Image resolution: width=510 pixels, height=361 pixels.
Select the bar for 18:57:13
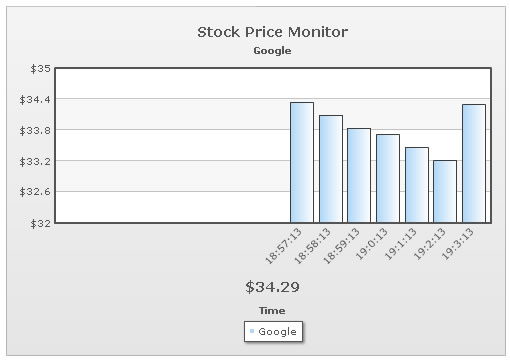coord(302,162)
